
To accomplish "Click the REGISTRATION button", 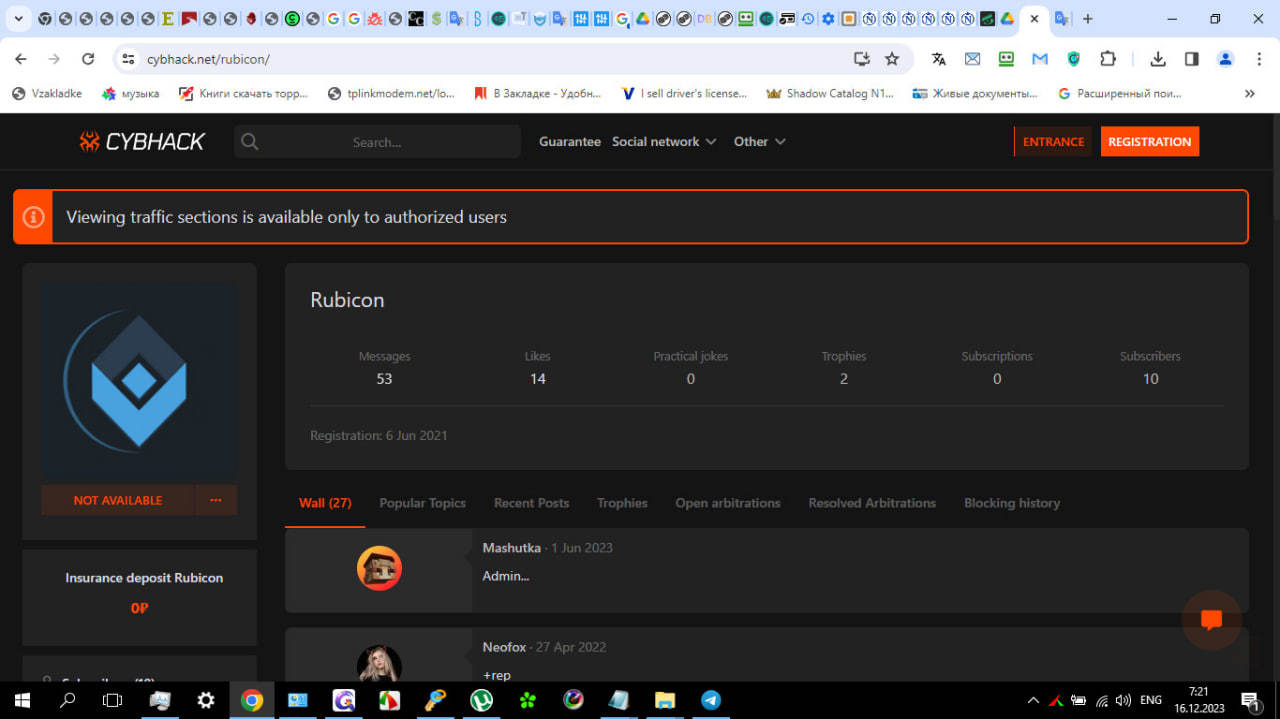I will pyautogui.click(x=1150, y=142).
